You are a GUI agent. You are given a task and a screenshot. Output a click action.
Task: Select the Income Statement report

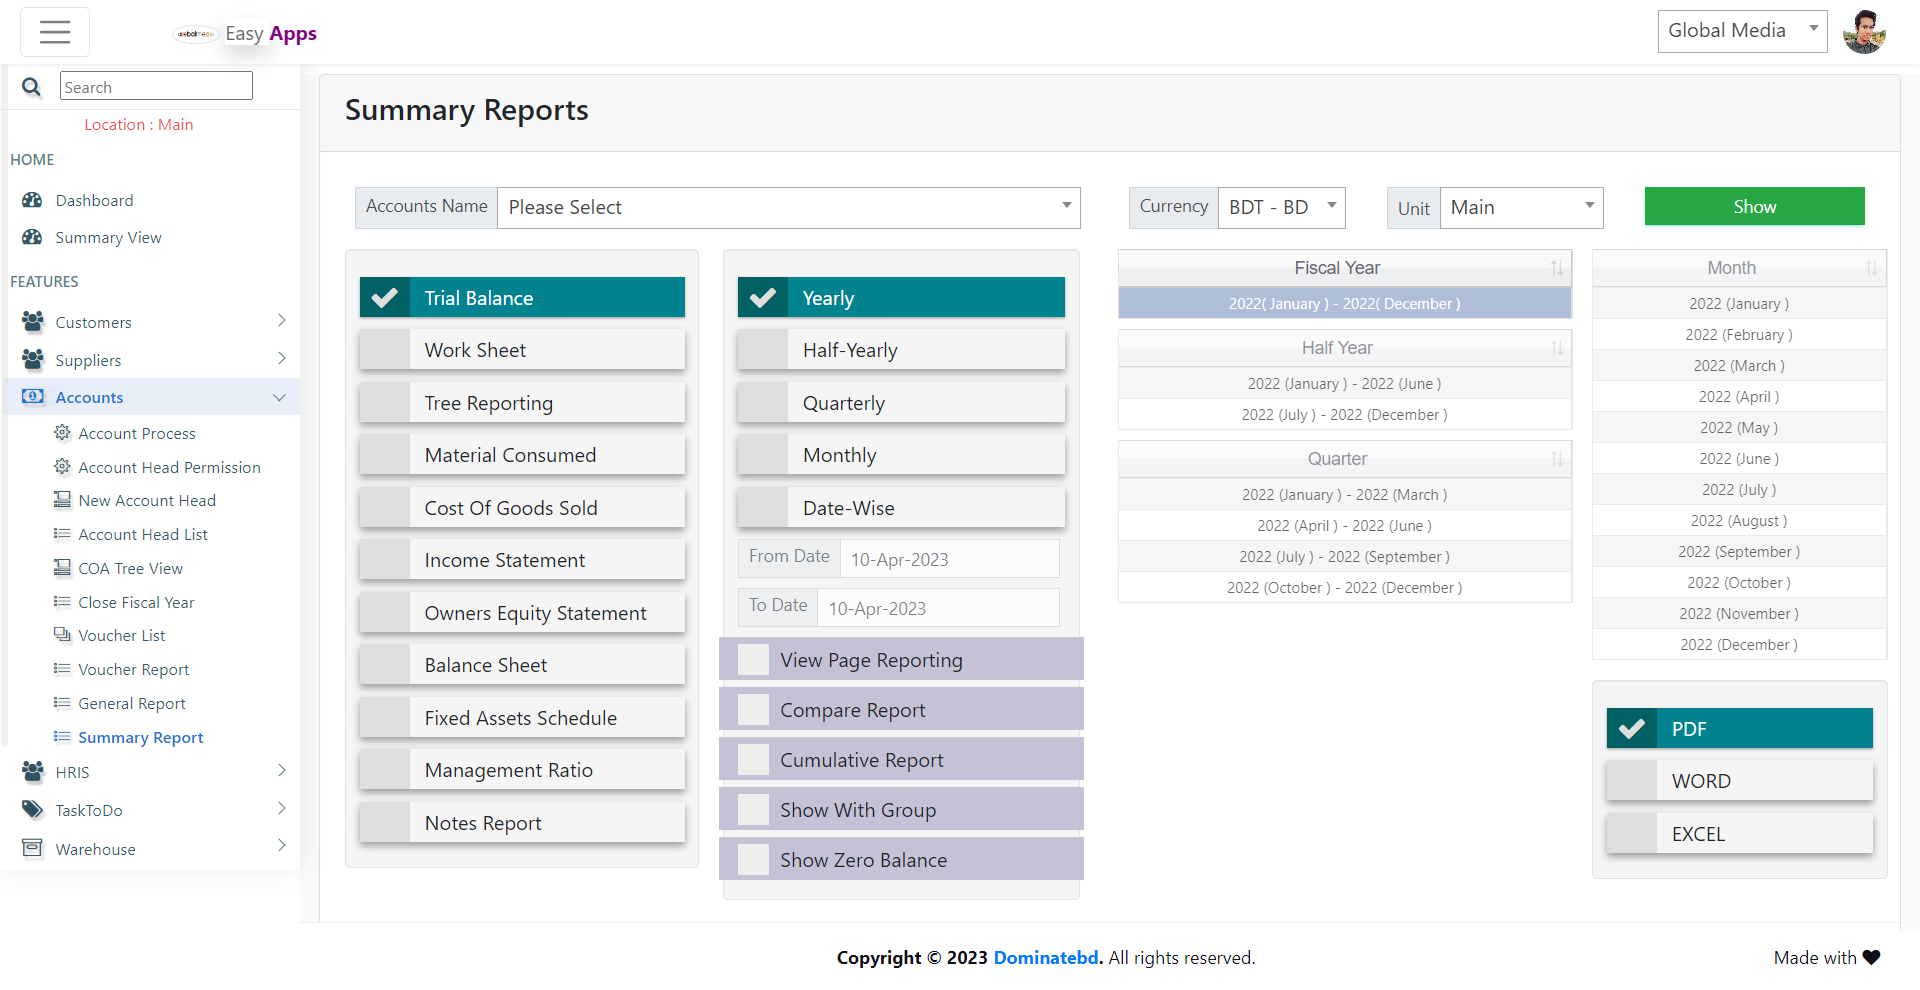pyautogui.click(x=522, y=560)
